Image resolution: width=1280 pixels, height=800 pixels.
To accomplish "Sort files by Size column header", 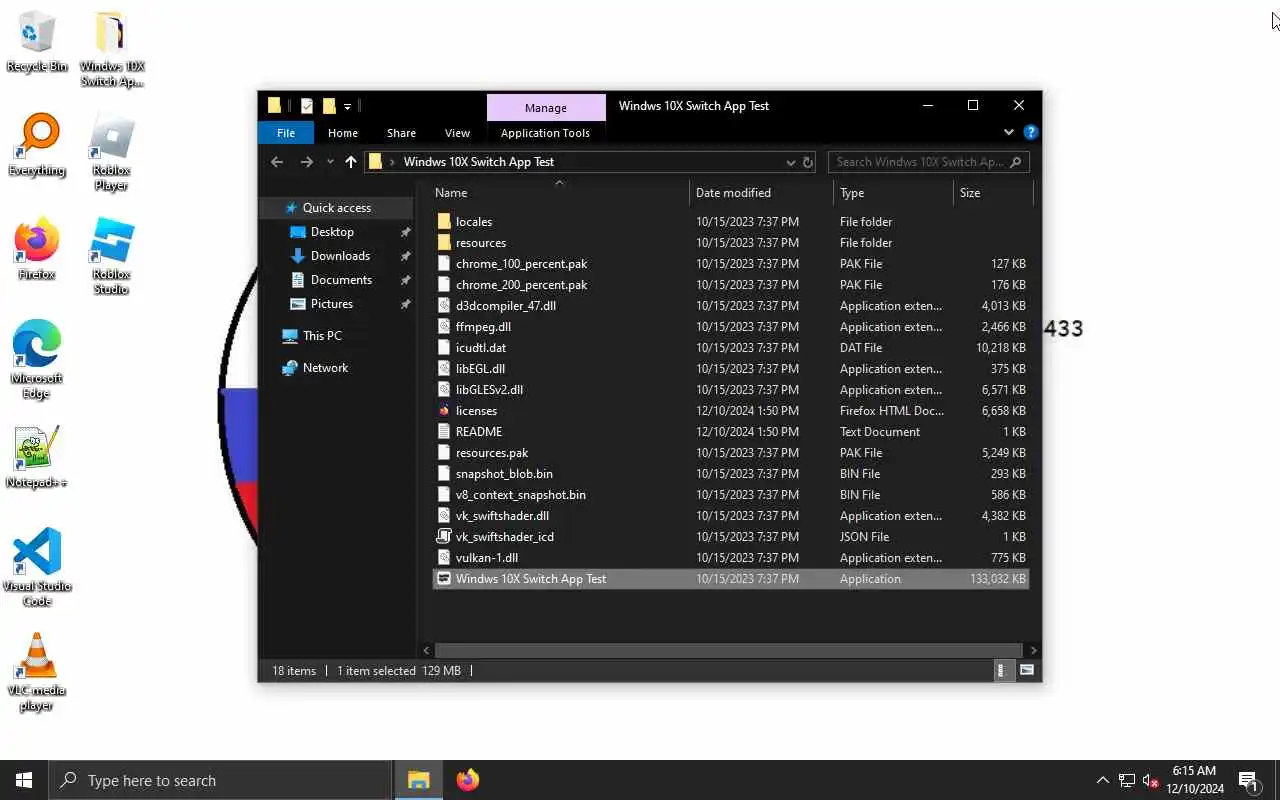I will click(x=992, y=193).
